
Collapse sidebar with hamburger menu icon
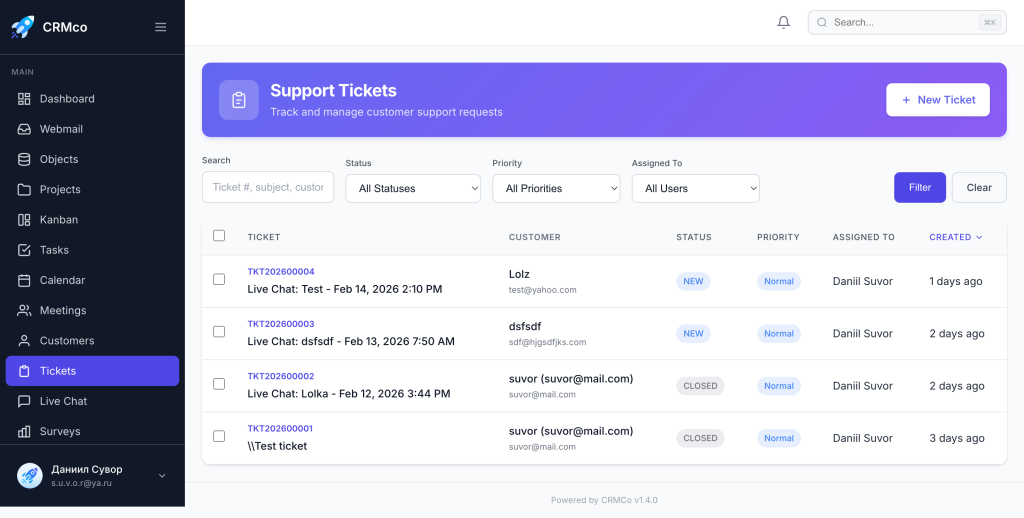tap(161, 27)
